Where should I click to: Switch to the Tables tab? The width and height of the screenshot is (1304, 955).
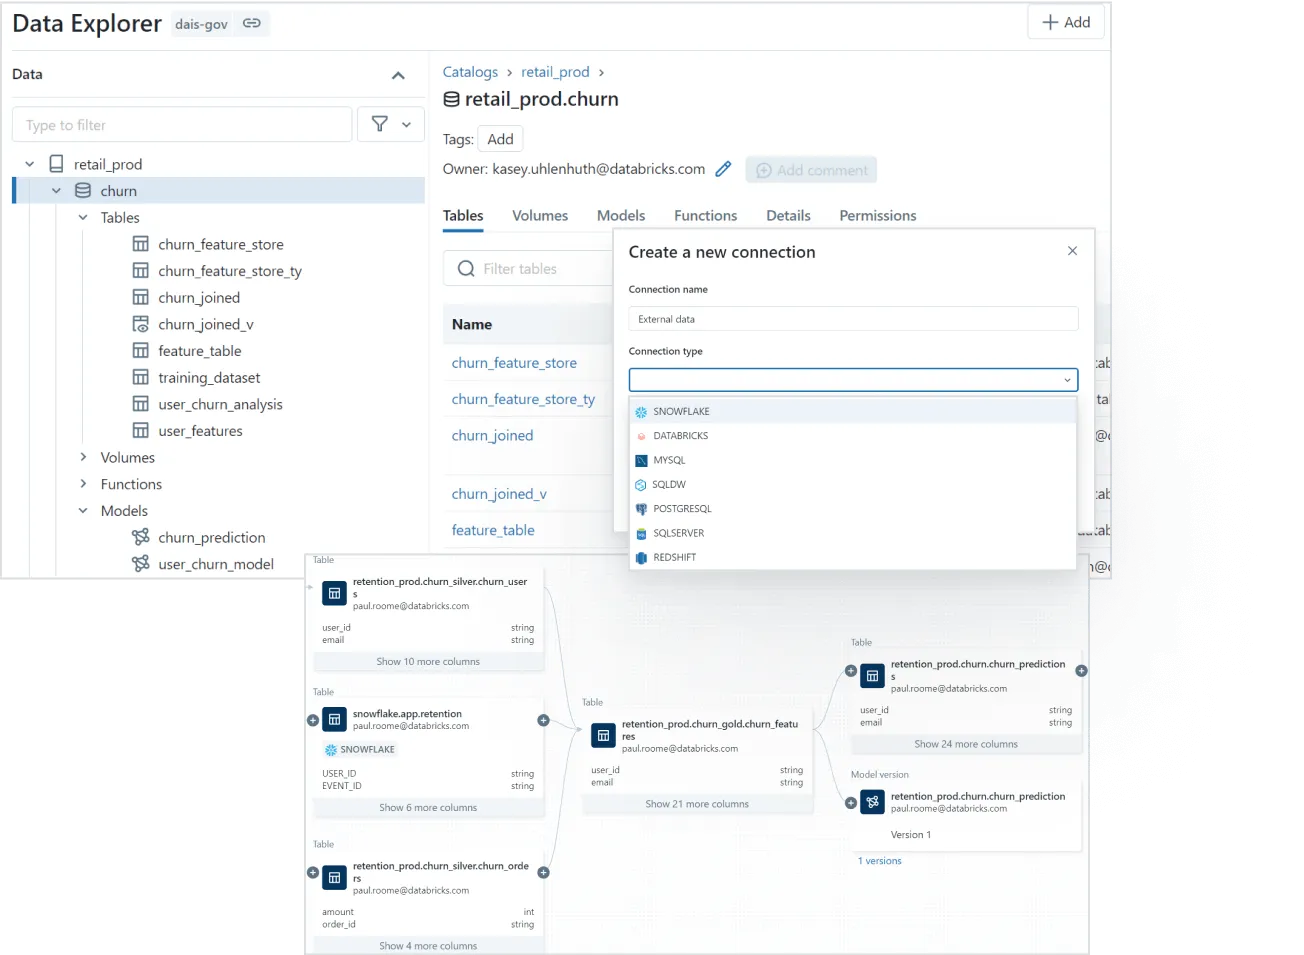463,216
